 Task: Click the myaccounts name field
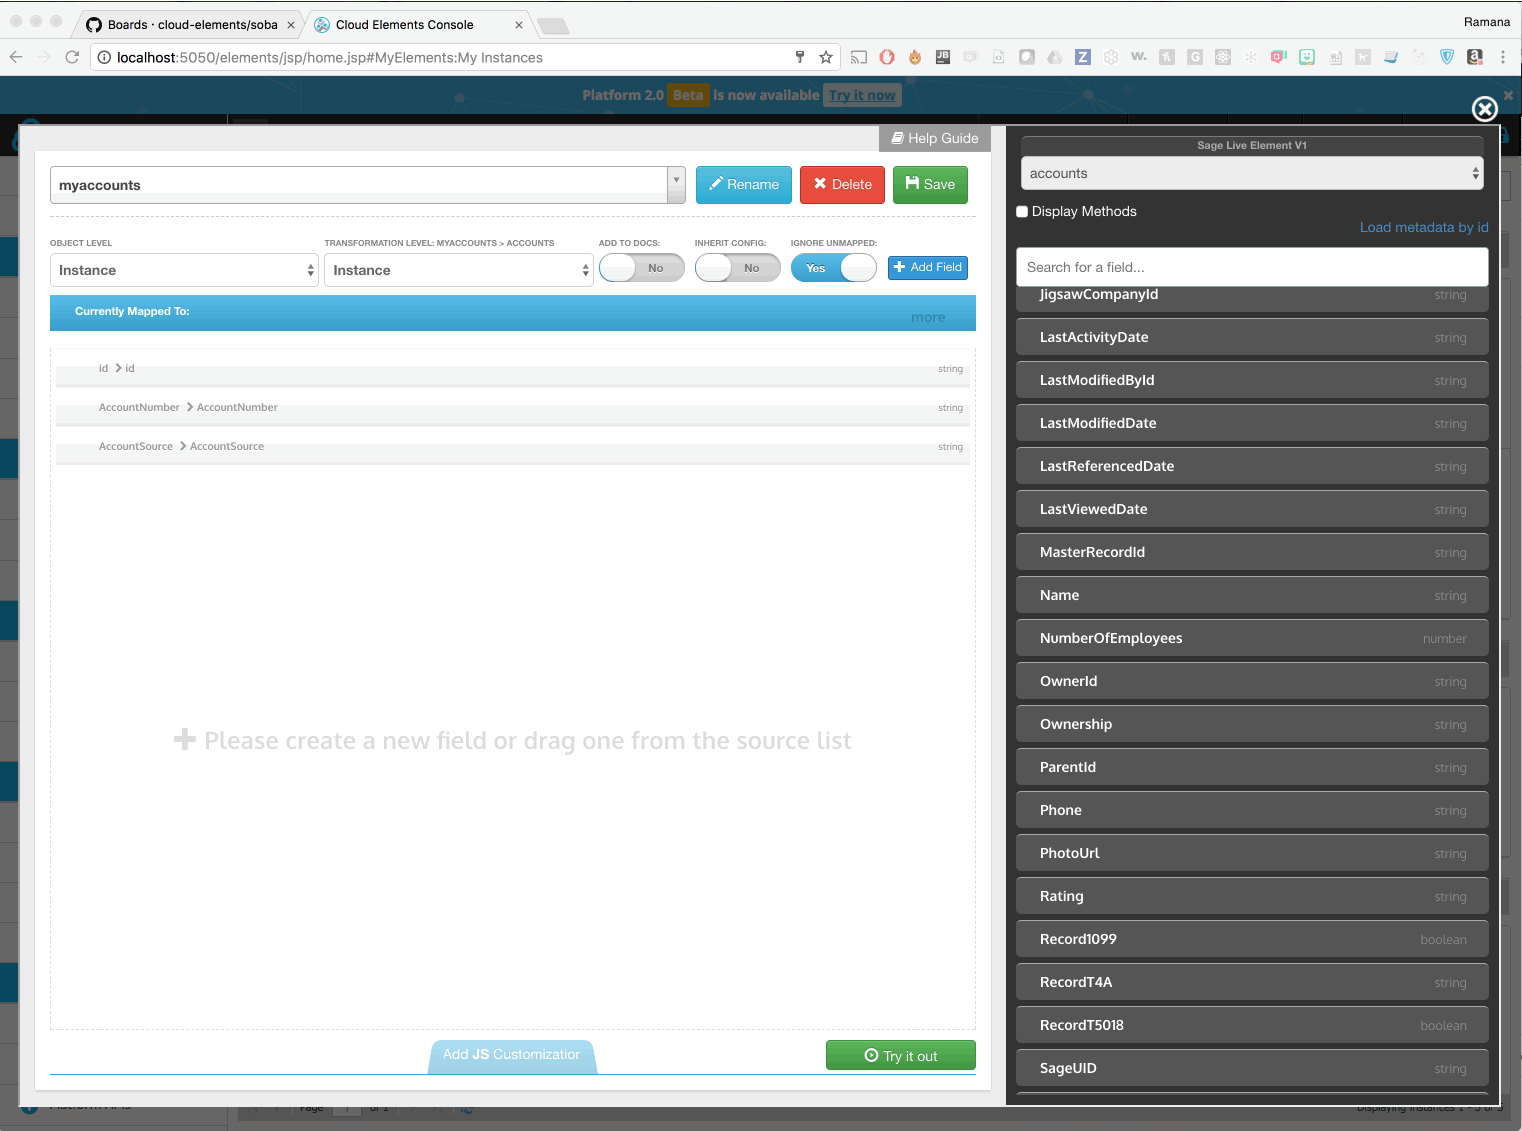pyautogui.click(x=359, y=185)
